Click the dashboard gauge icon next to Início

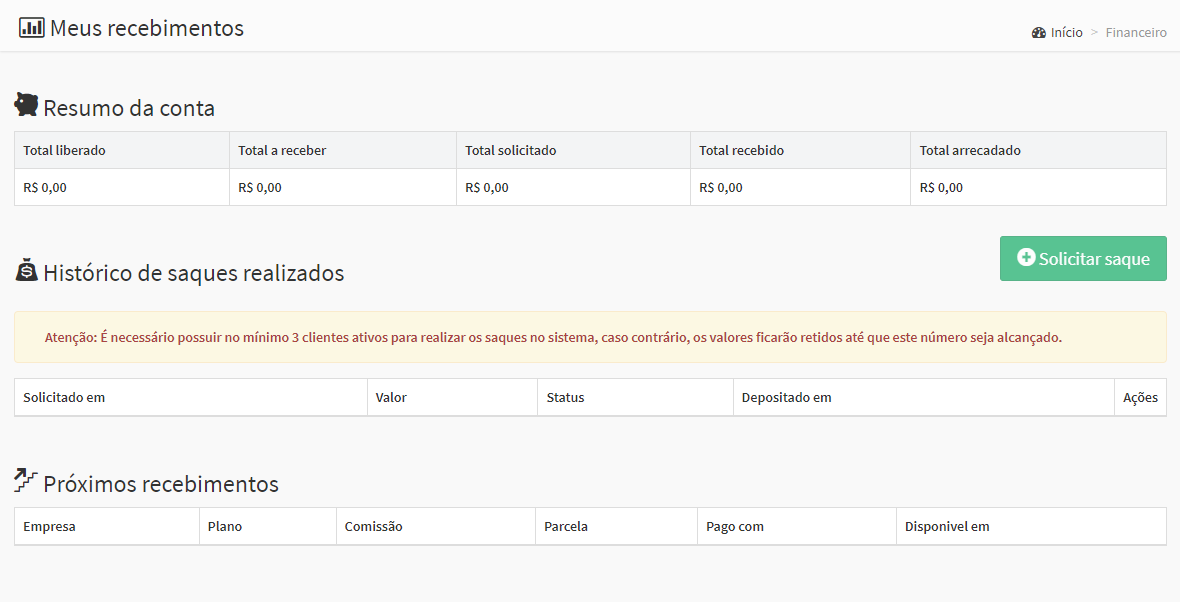tap(1038, 33)
